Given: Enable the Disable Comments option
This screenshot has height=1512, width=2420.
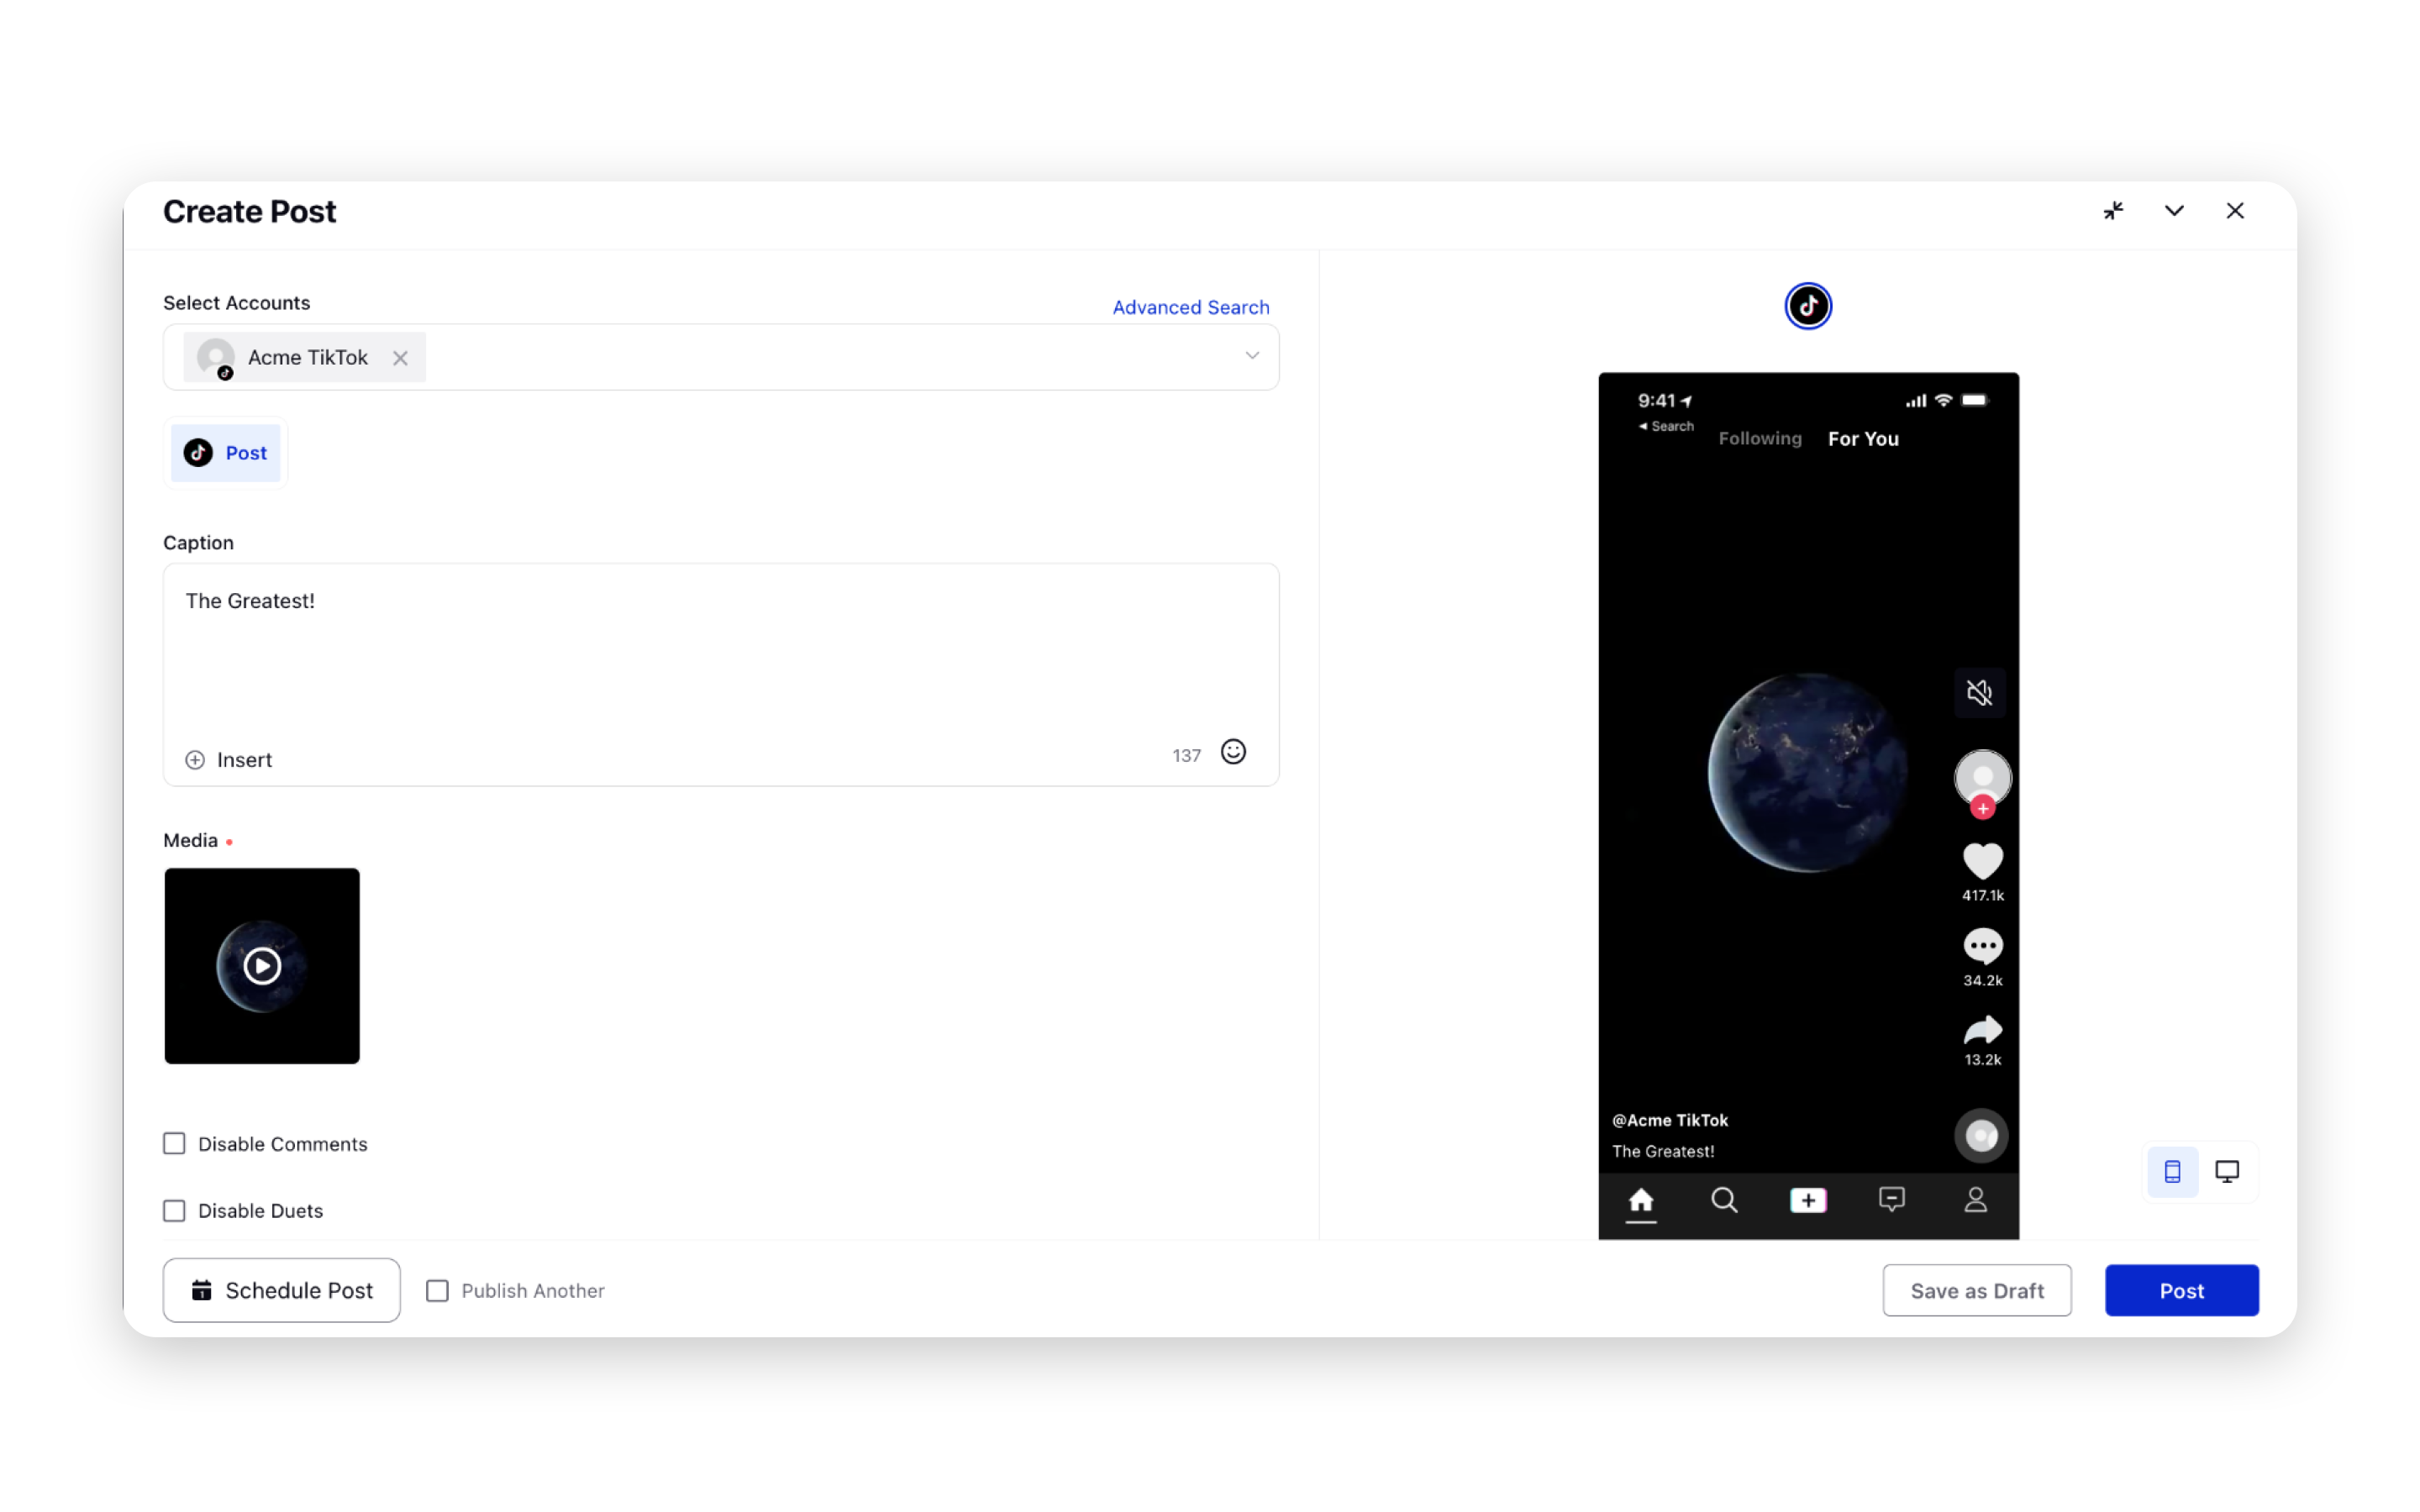Looking at the screenshot, I should (174, 1143).
